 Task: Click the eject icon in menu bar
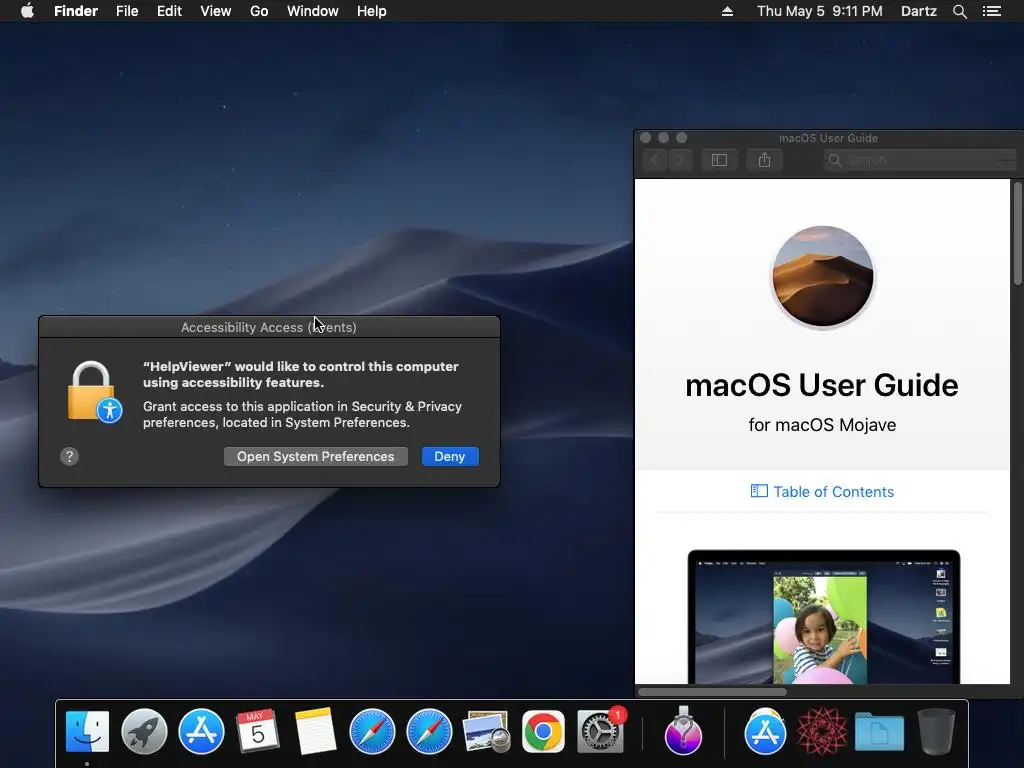click(x=728, y=11)
